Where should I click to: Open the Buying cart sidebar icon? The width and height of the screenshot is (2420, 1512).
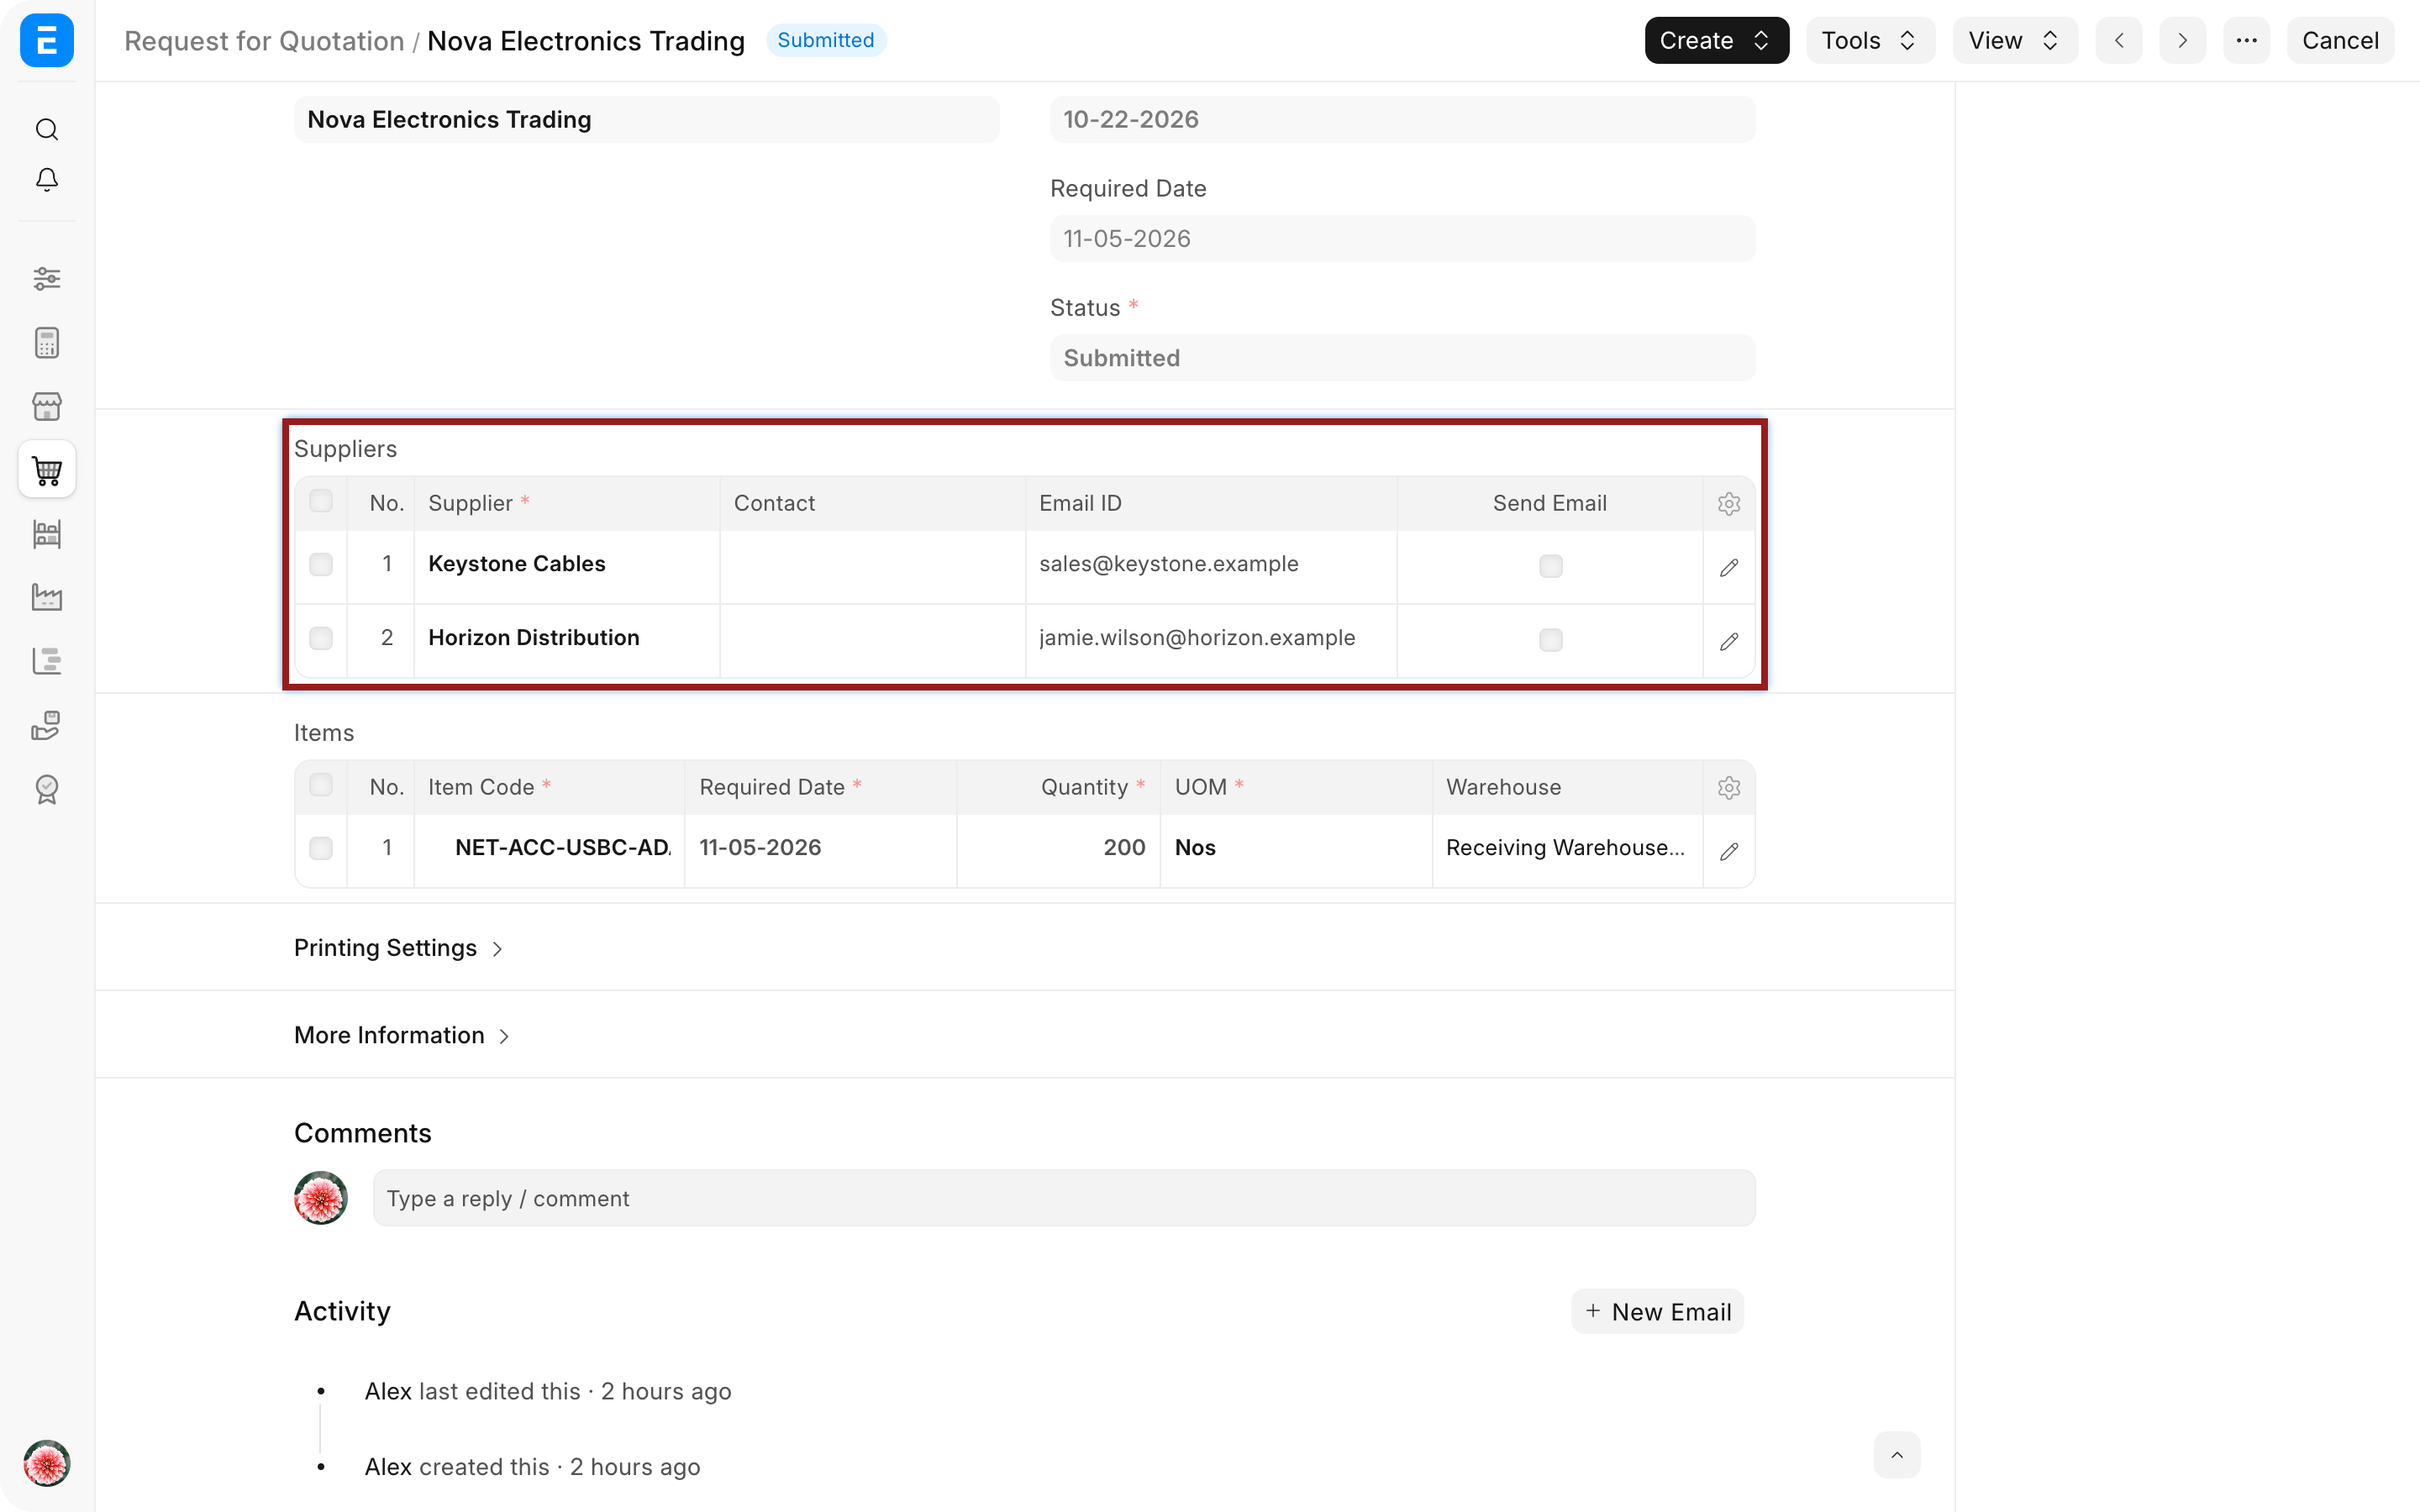tap(47, 470)
